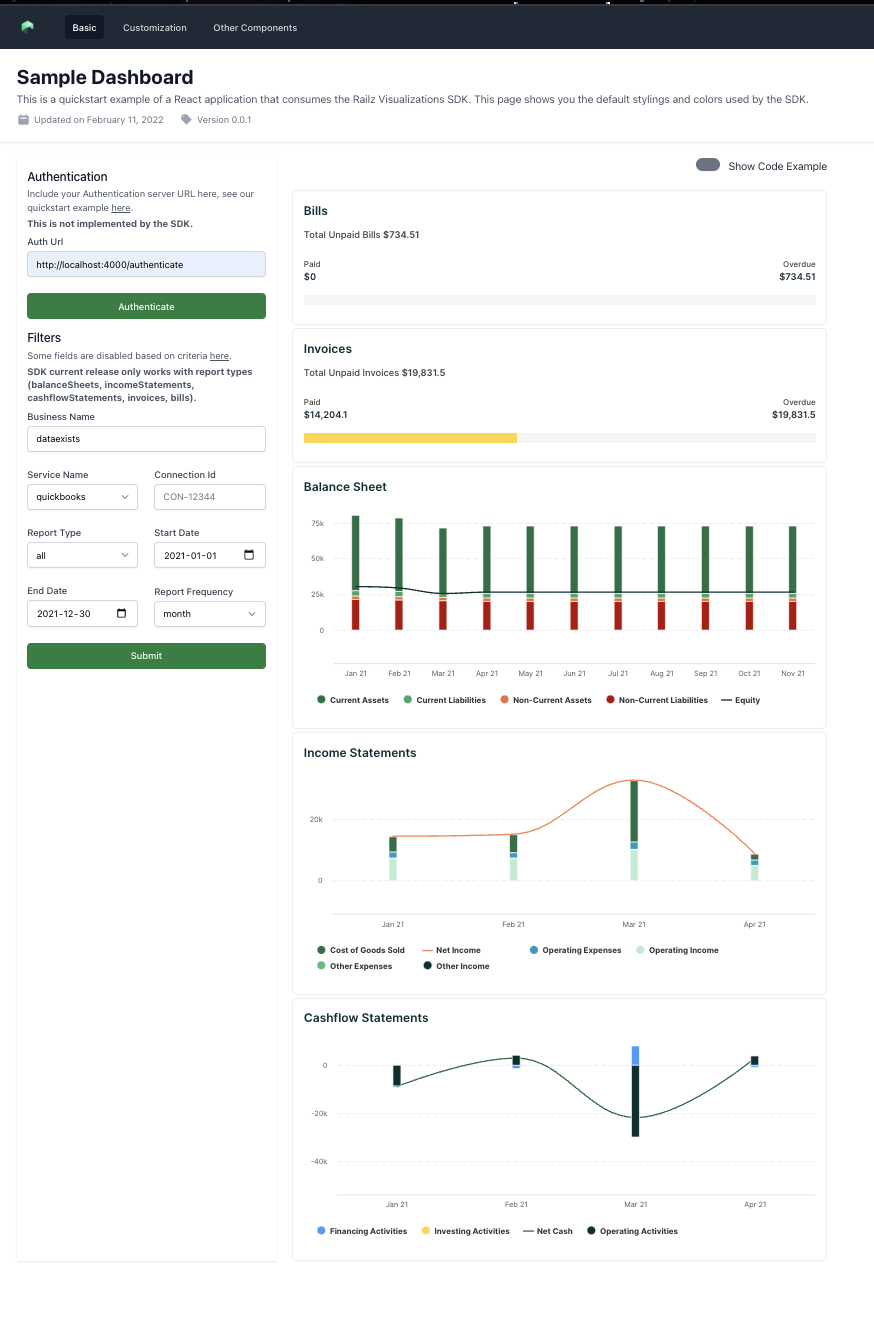Toggle Equity line legend item

(741, 700)
